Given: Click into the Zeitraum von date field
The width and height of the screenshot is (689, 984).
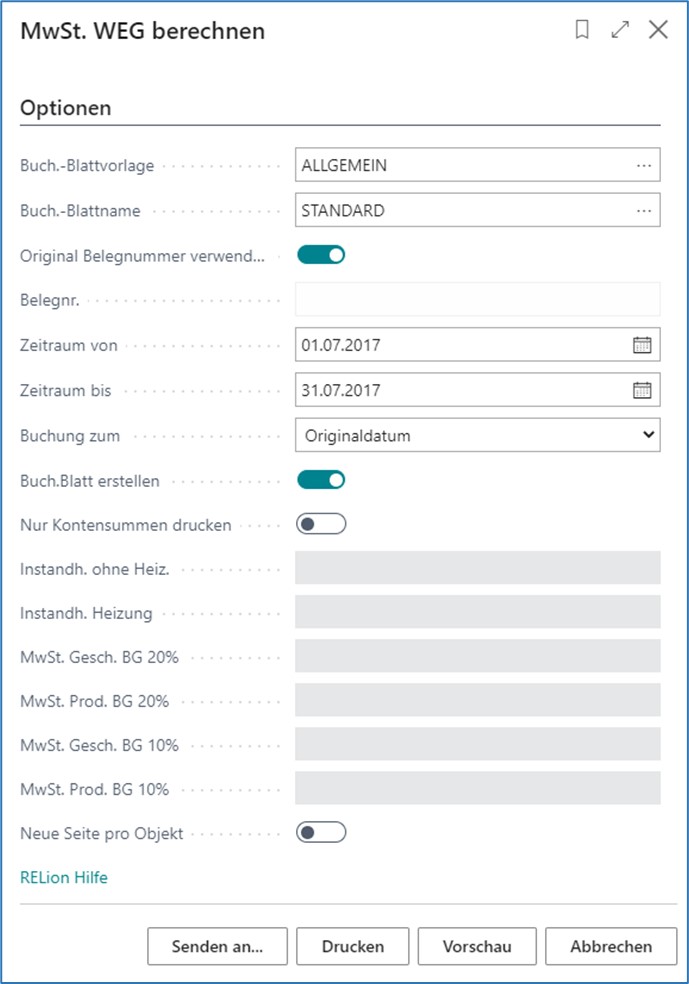Looking at the screenshot, I should (460, 345).
